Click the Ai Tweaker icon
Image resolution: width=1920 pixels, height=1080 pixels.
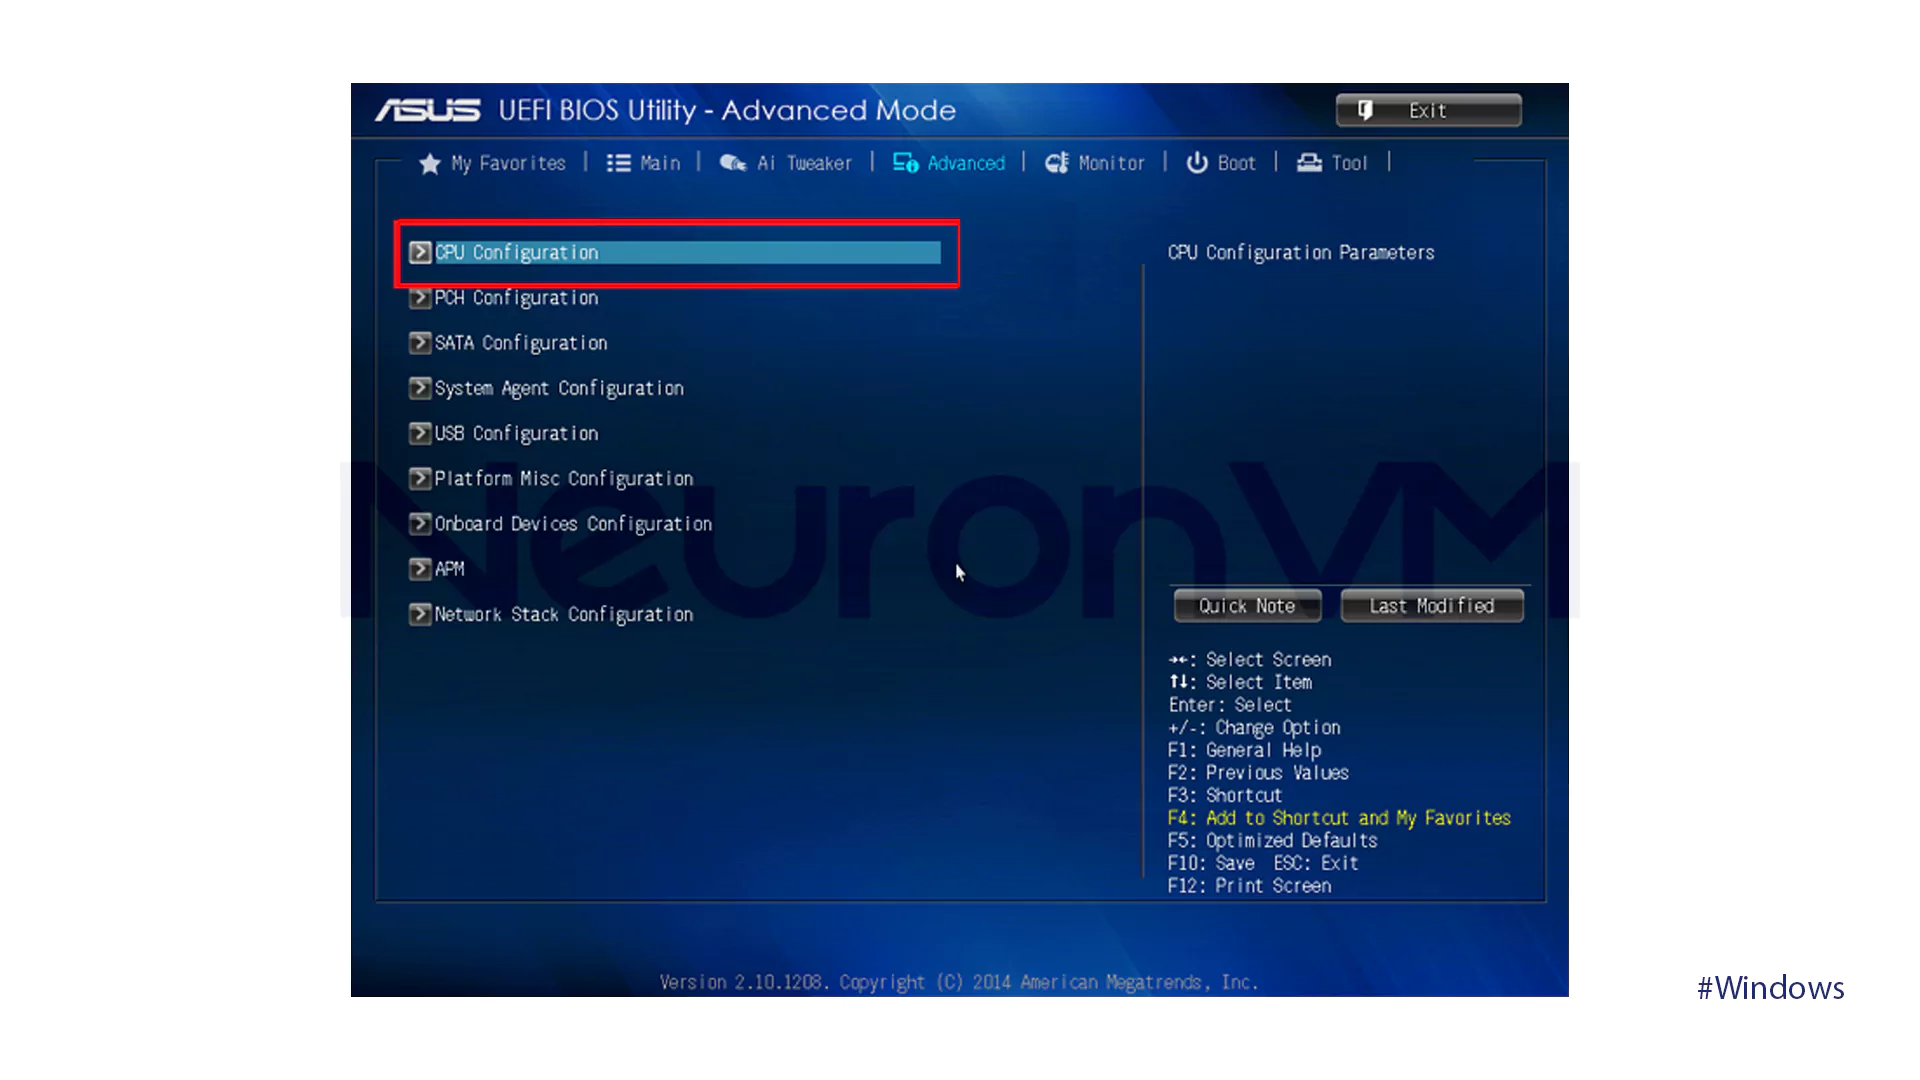733,163
